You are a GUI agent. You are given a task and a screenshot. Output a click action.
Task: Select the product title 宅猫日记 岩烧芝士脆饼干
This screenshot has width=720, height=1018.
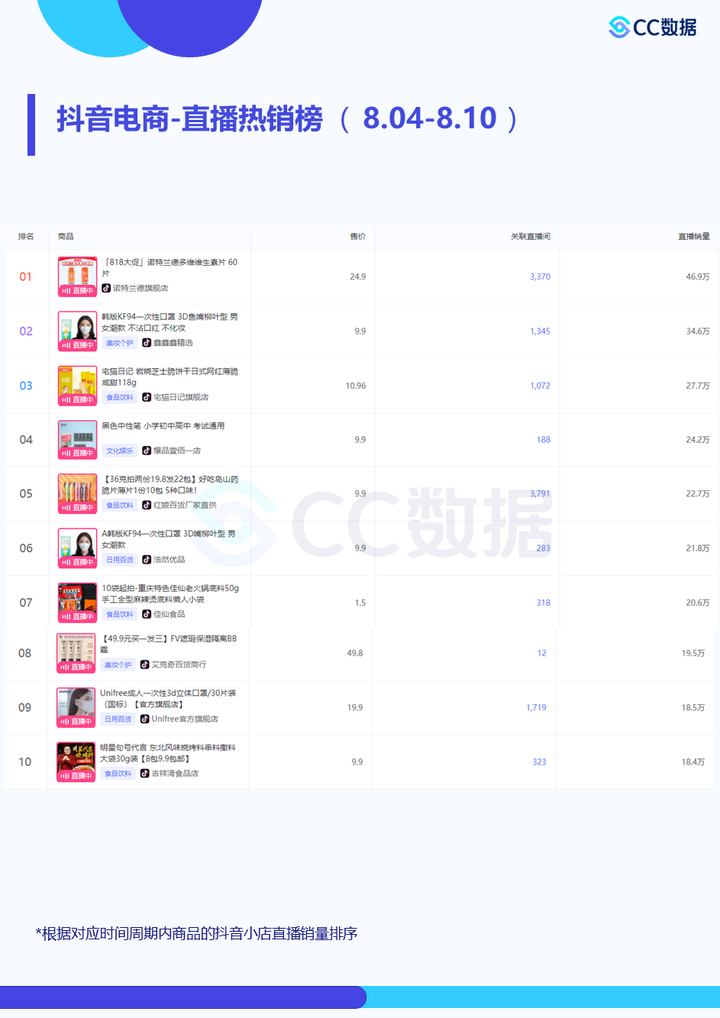169,377
